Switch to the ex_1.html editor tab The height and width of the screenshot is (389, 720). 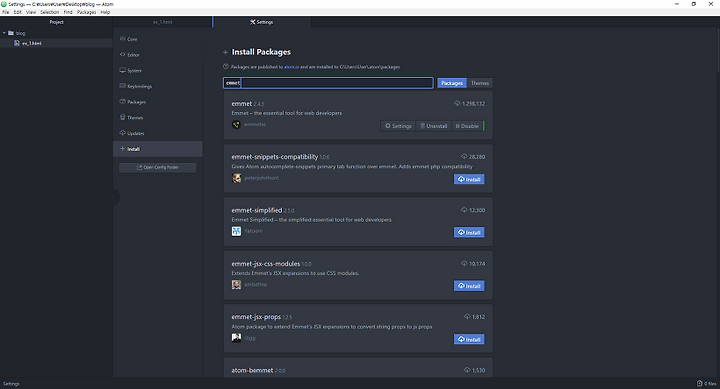[163, 22]
